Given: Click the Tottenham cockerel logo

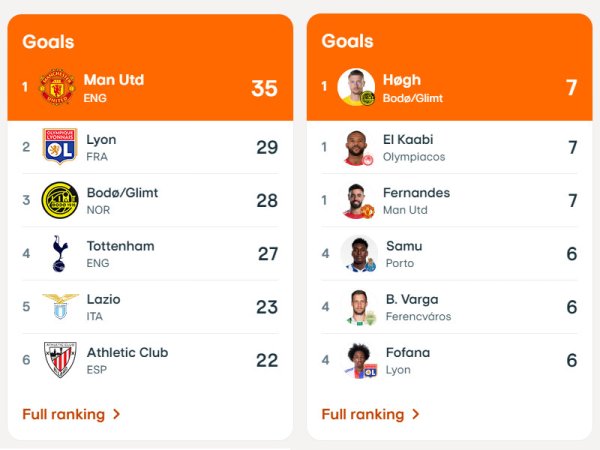Looking at the screenshot, I should (60, 253).
